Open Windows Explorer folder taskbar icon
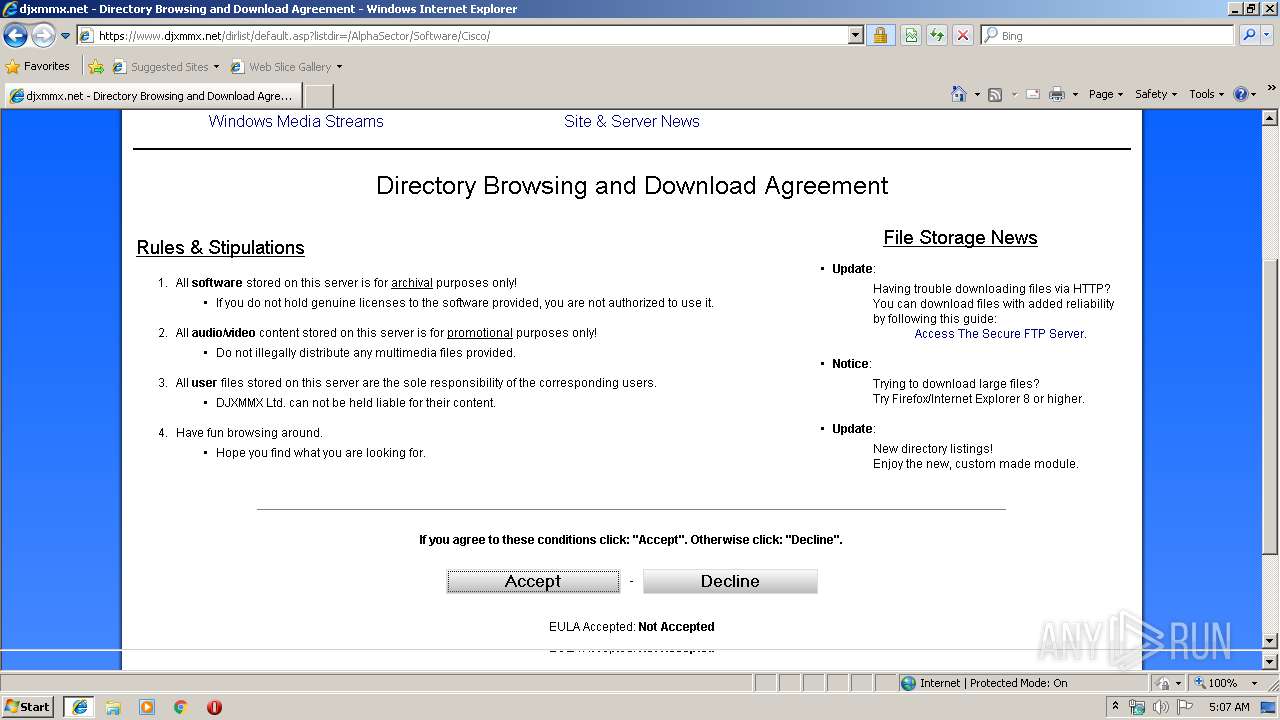The height and width of the screenshot is (720, 1280). point(113,707)
